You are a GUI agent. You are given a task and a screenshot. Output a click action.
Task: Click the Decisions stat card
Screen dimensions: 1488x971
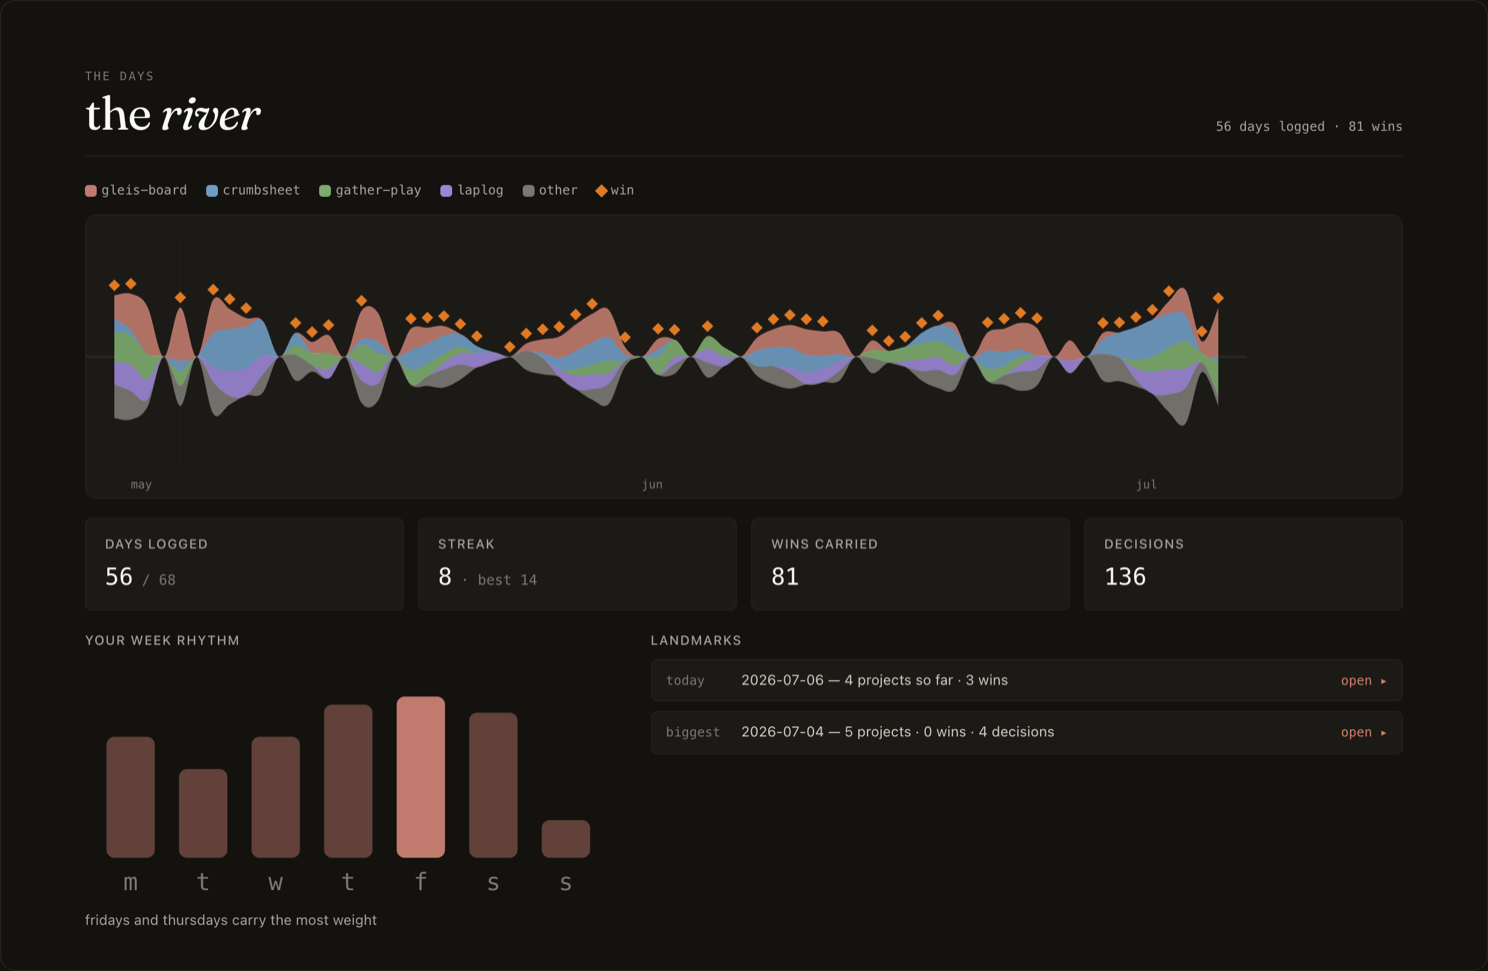click(1243, 564)
